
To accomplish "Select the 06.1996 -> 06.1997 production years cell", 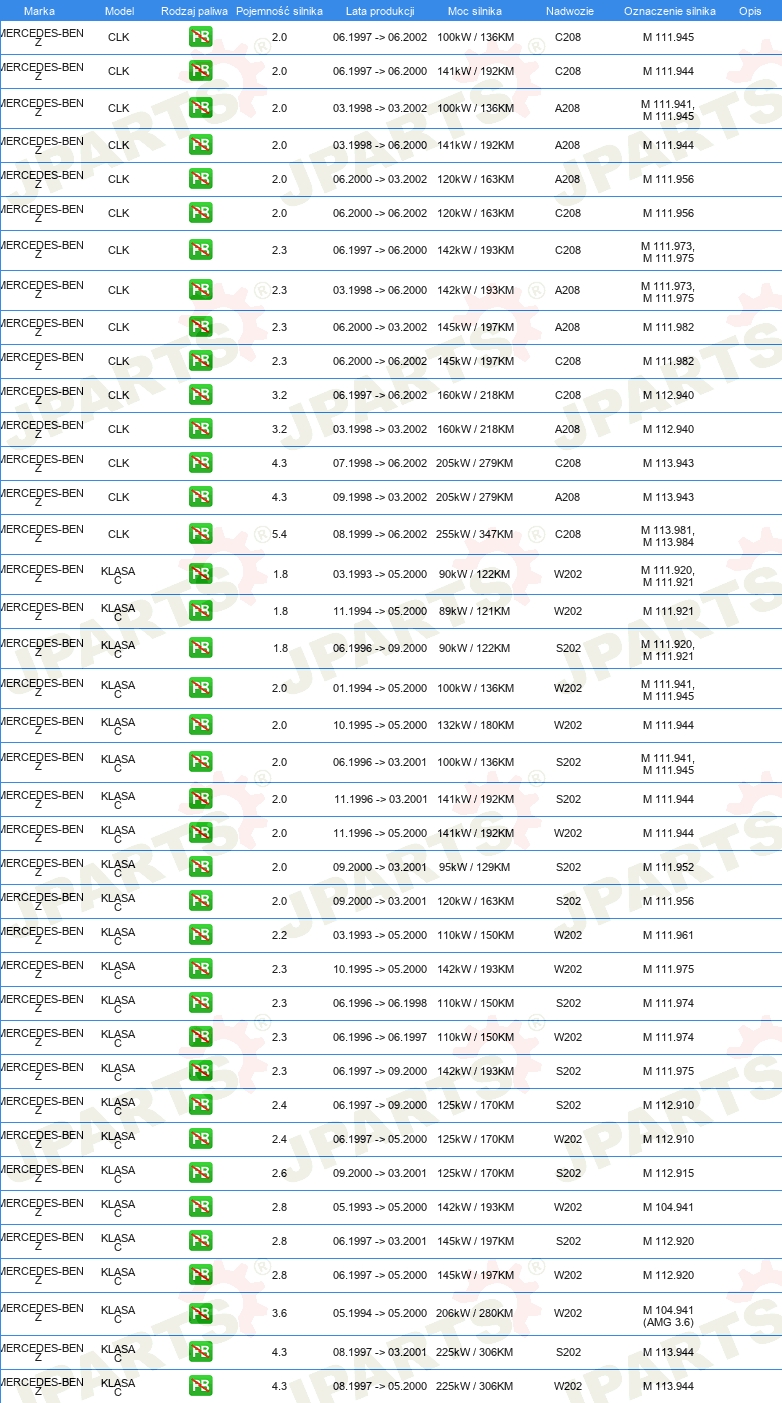I will (x=380, y=1037).
